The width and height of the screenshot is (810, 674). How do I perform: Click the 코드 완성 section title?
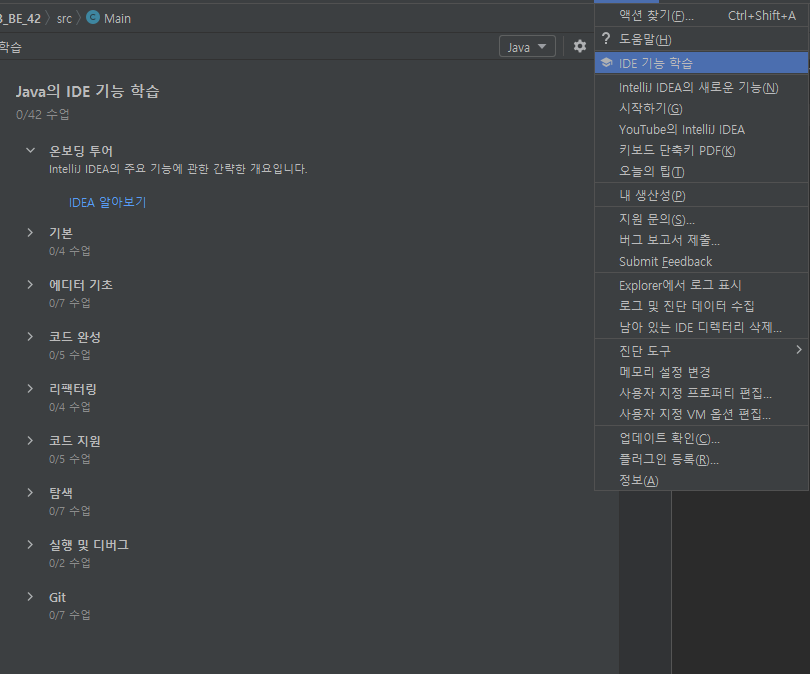[x=74, y=337]
